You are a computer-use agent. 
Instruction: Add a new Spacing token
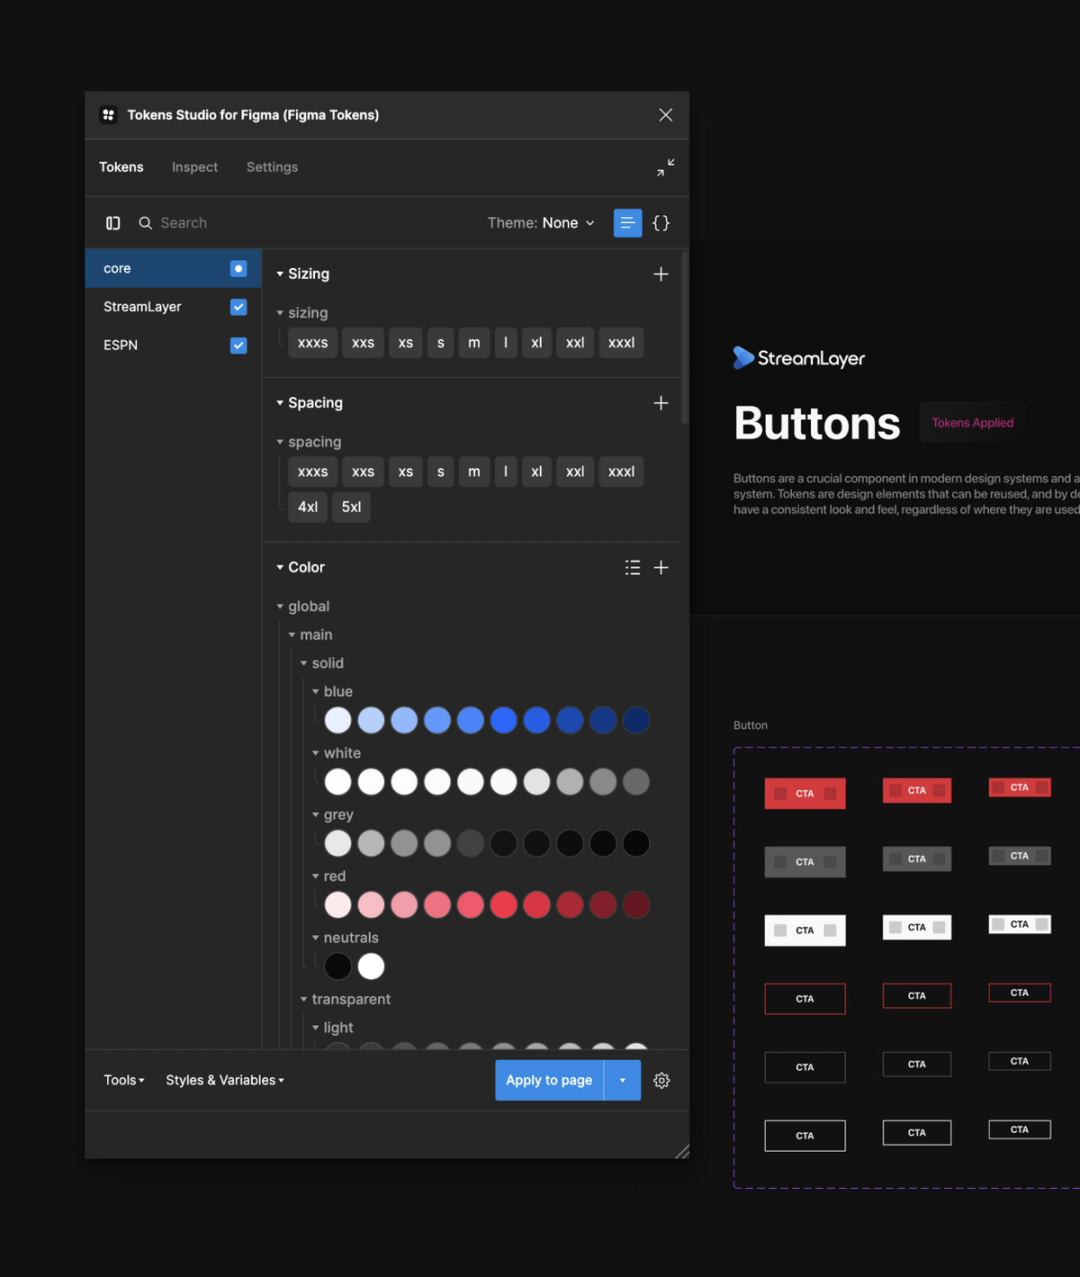[x=661, y=403]
